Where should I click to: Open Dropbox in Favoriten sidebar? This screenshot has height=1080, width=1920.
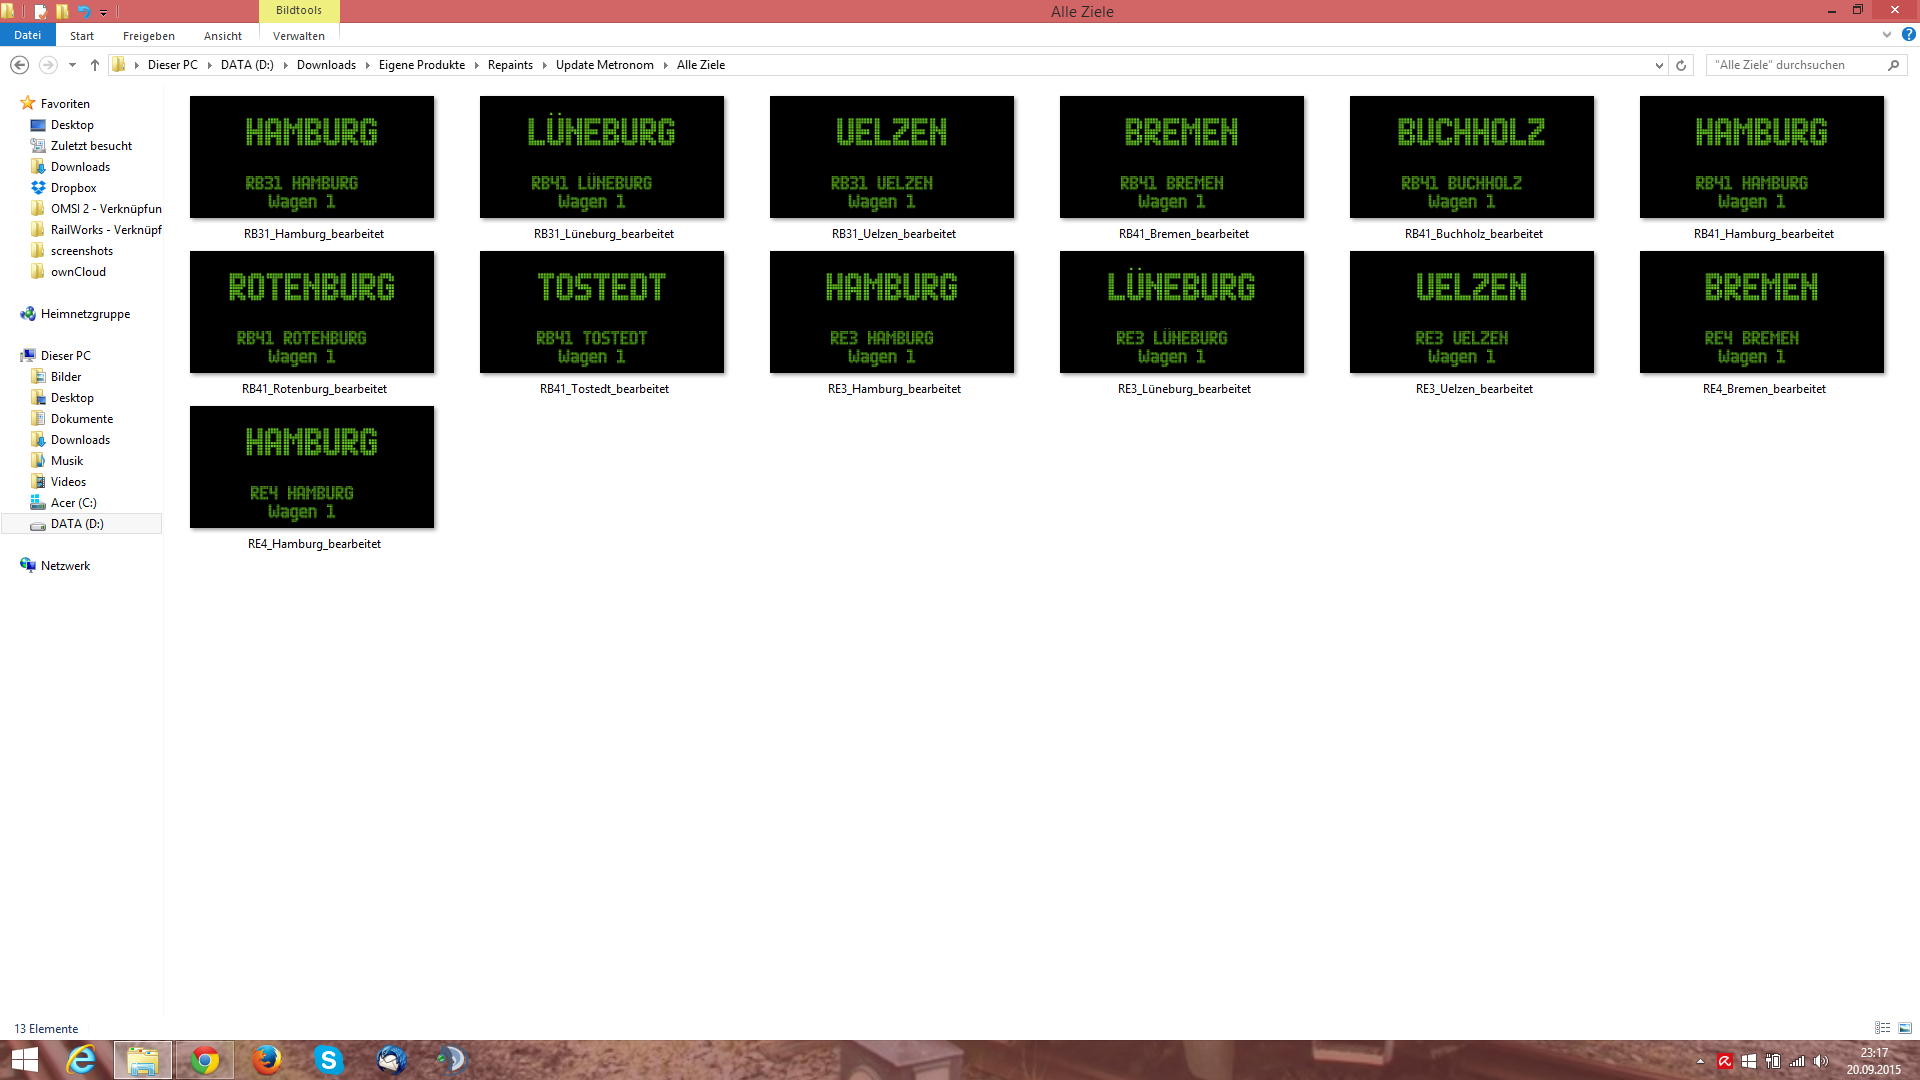click(73, 188)
